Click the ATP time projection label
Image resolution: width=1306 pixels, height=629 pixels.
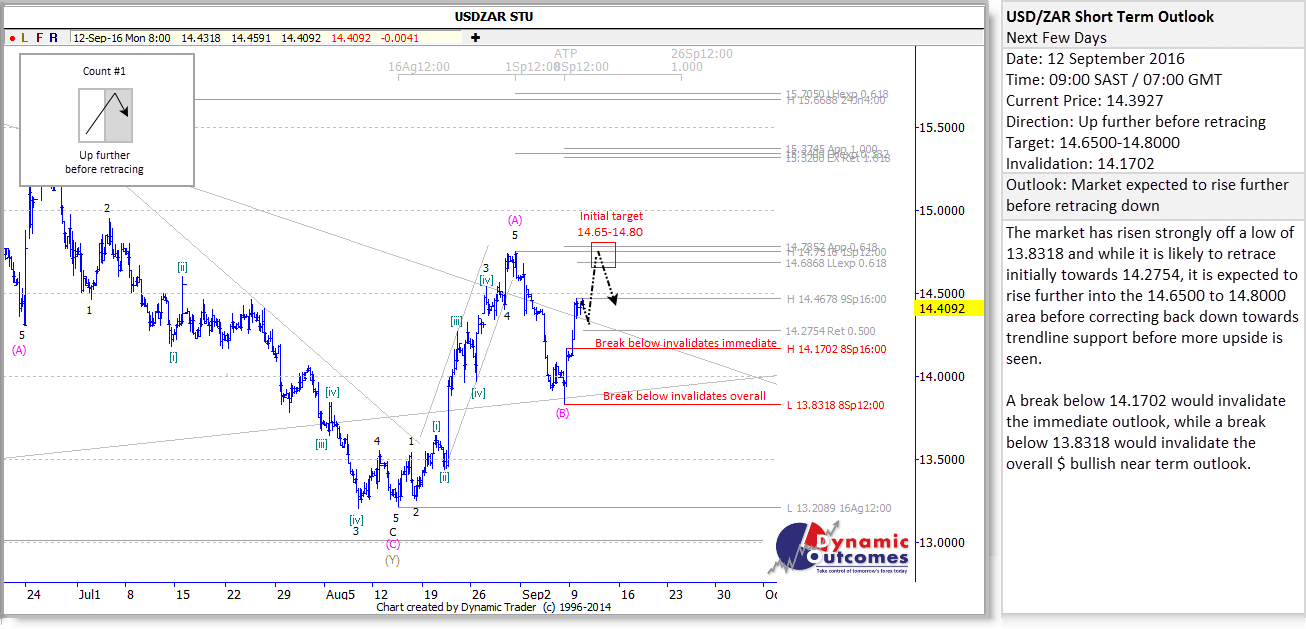tap(565, 53)
